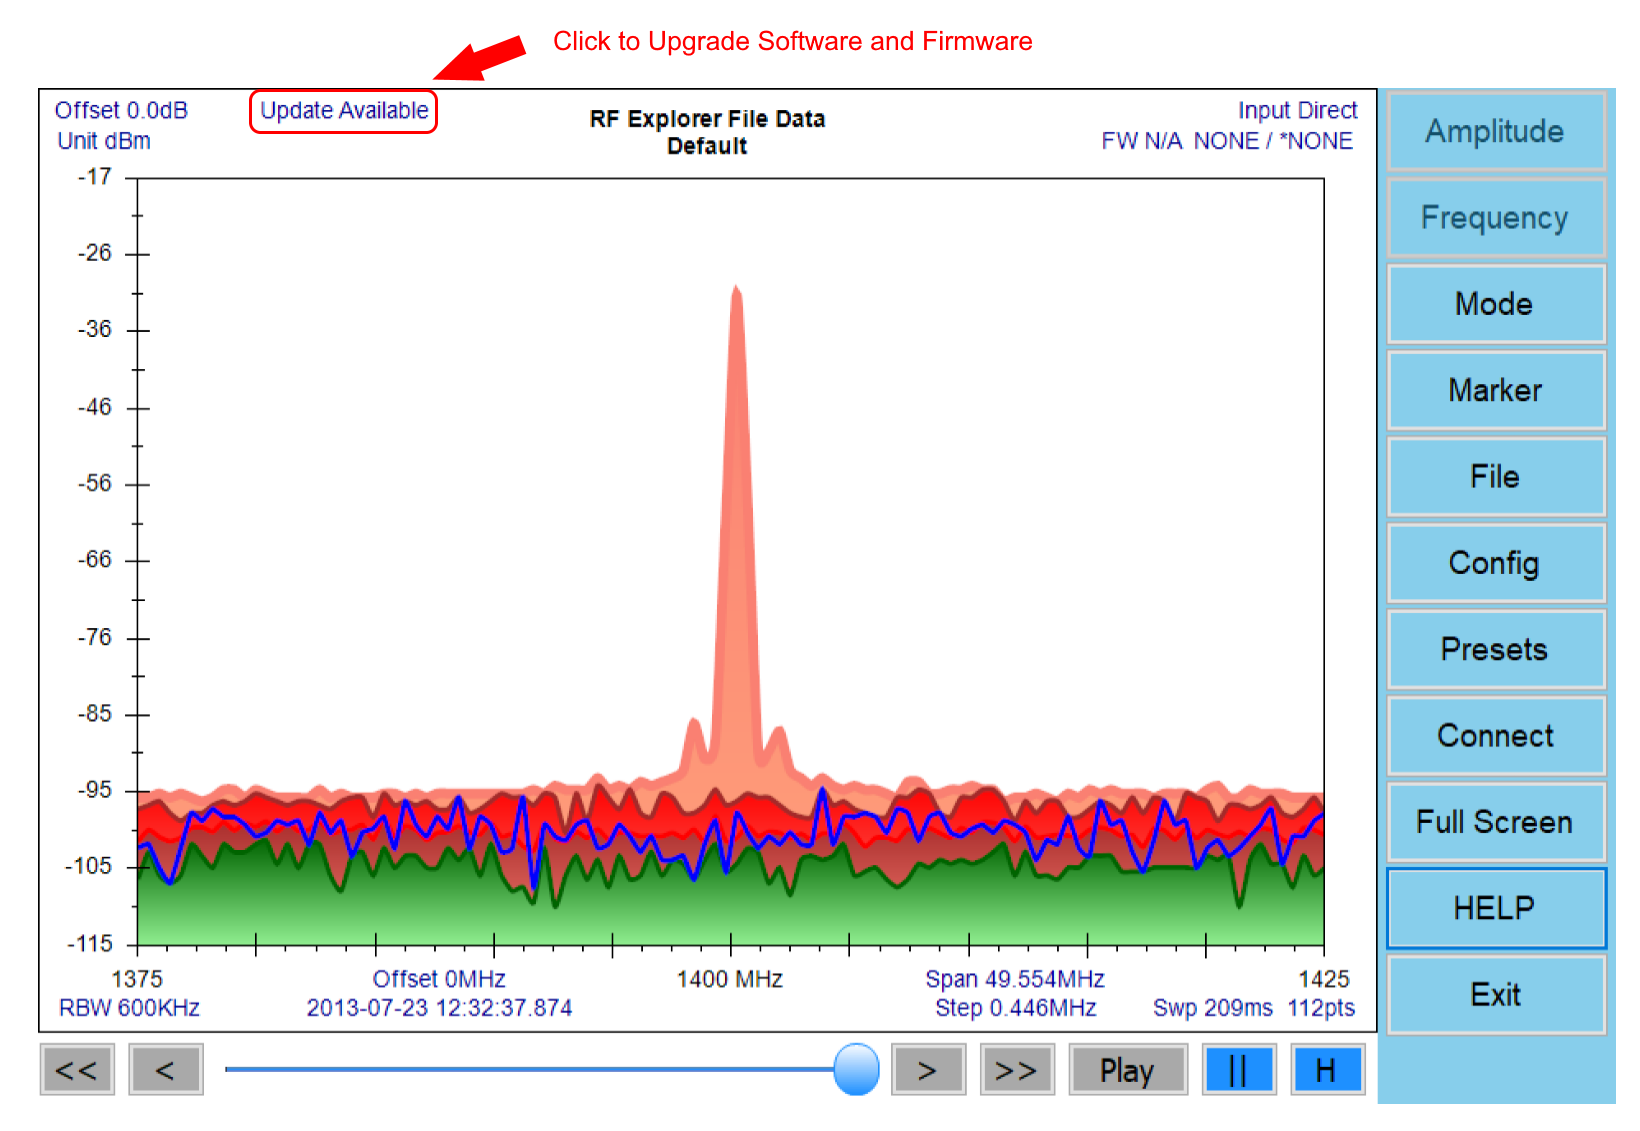Viewport: 1640px width, 1131px height.
Task: Click the 2013-07-23 timestamp text
Action: pos(439,1007)
